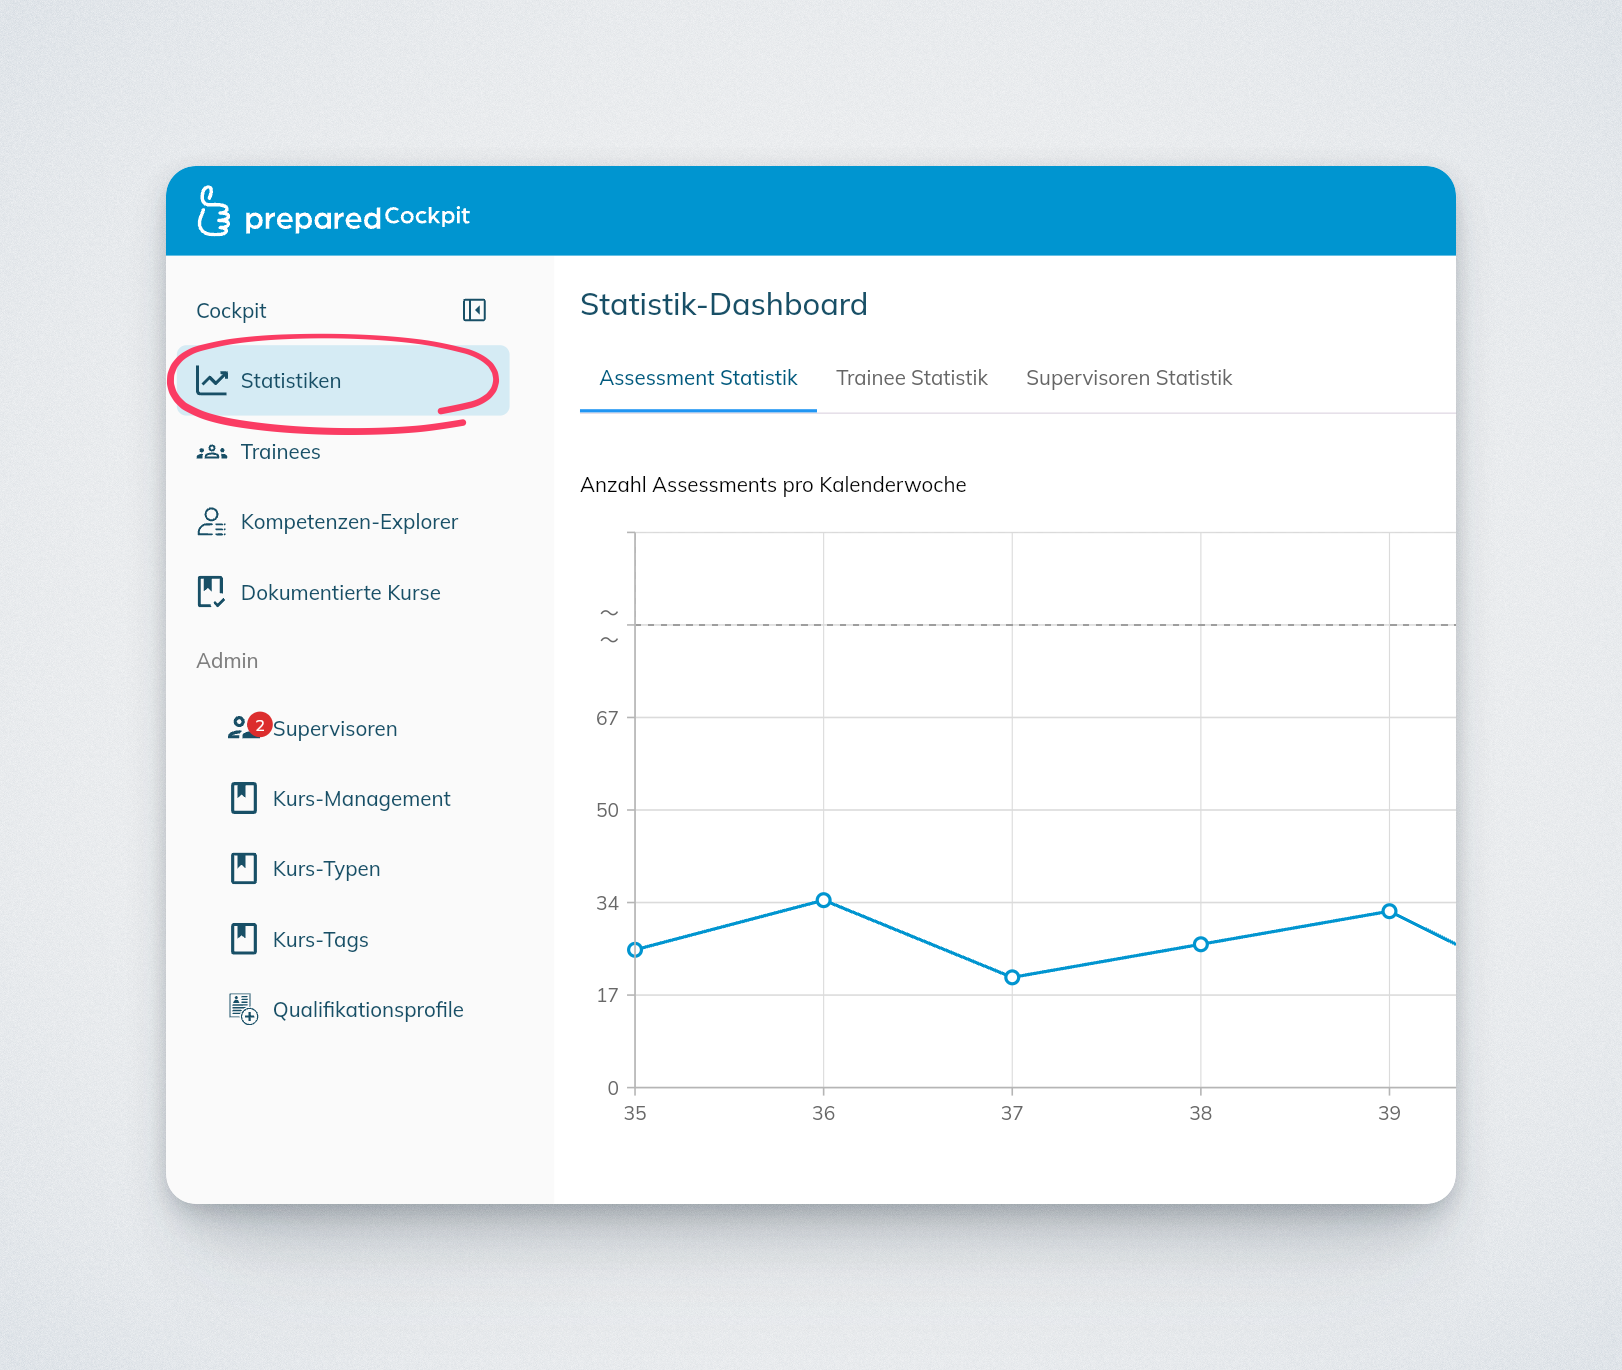Screen dimensions: 1622x1370
Task: Click the Kurs-Tags book icon
Action: click(244, 939)
